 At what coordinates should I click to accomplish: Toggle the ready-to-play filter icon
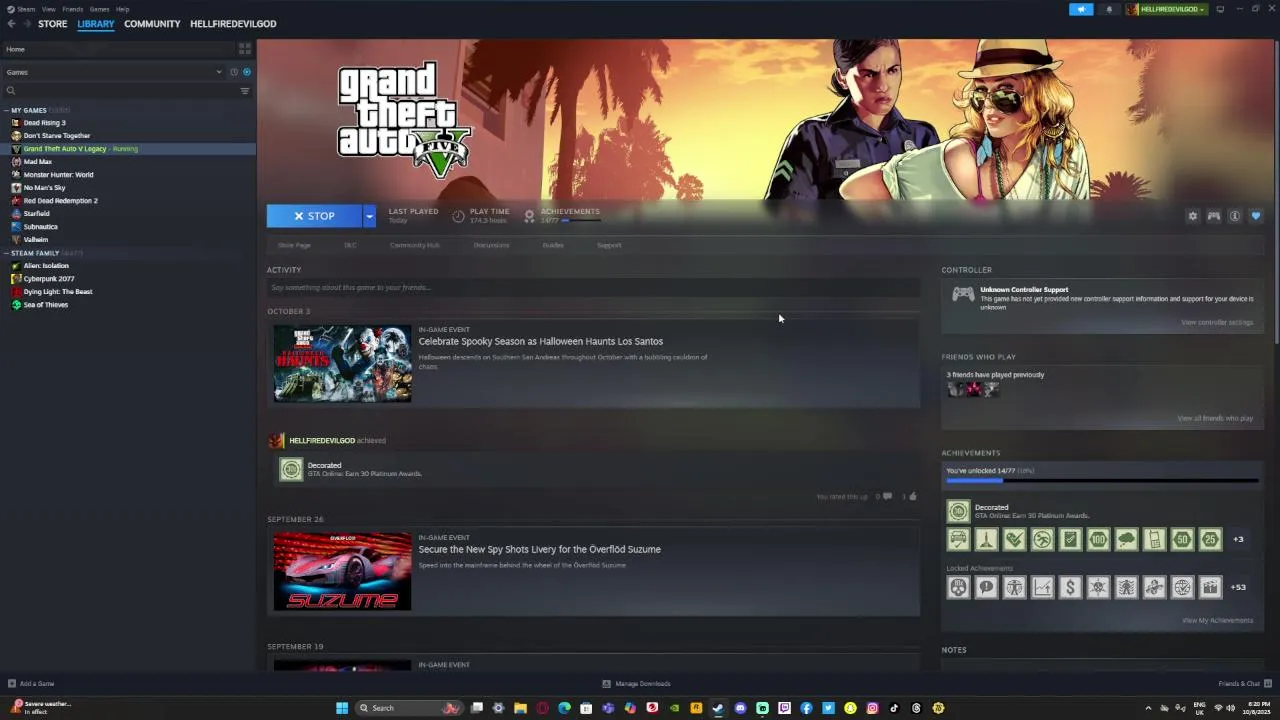(247, 72)
